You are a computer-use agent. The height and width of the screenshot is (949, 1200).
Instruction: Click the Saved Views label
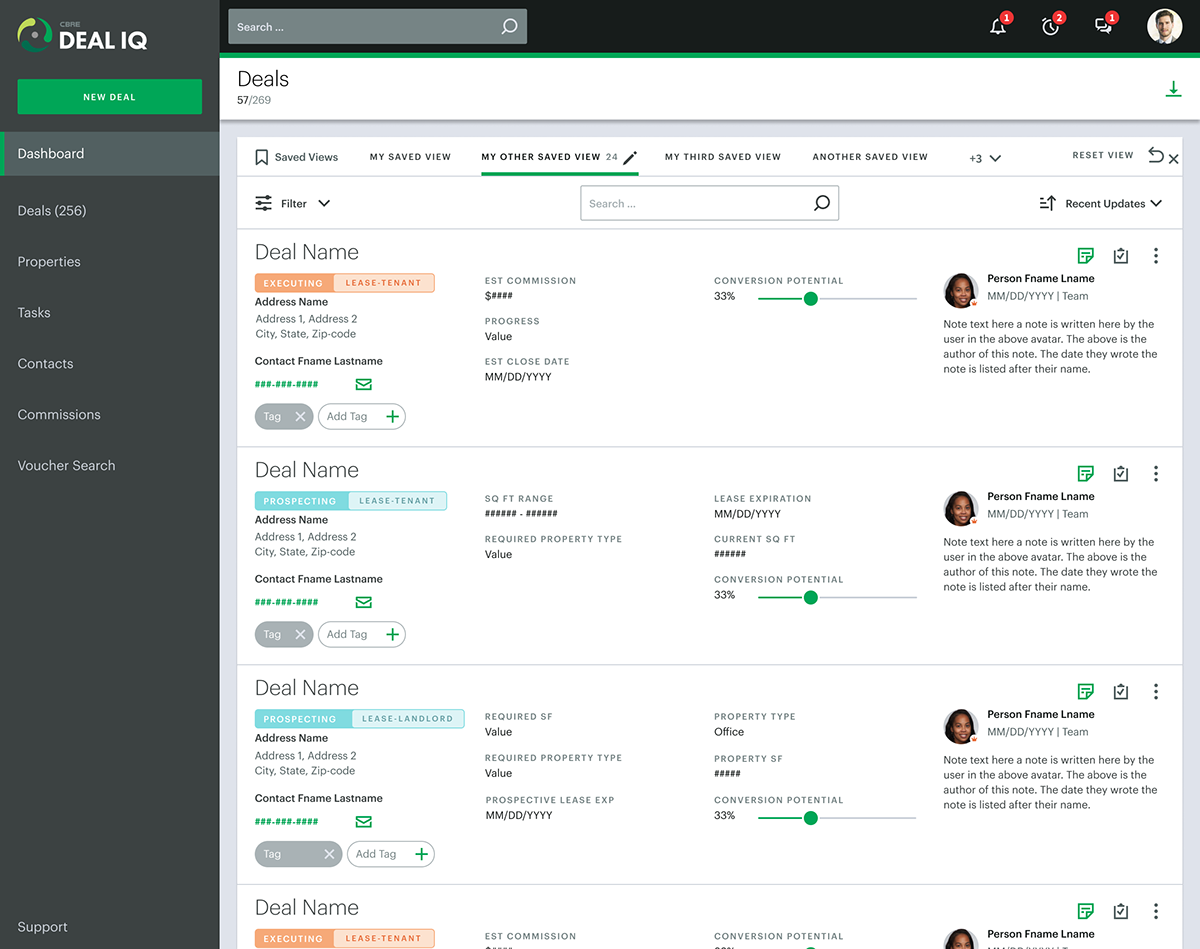tap(306, 157)
